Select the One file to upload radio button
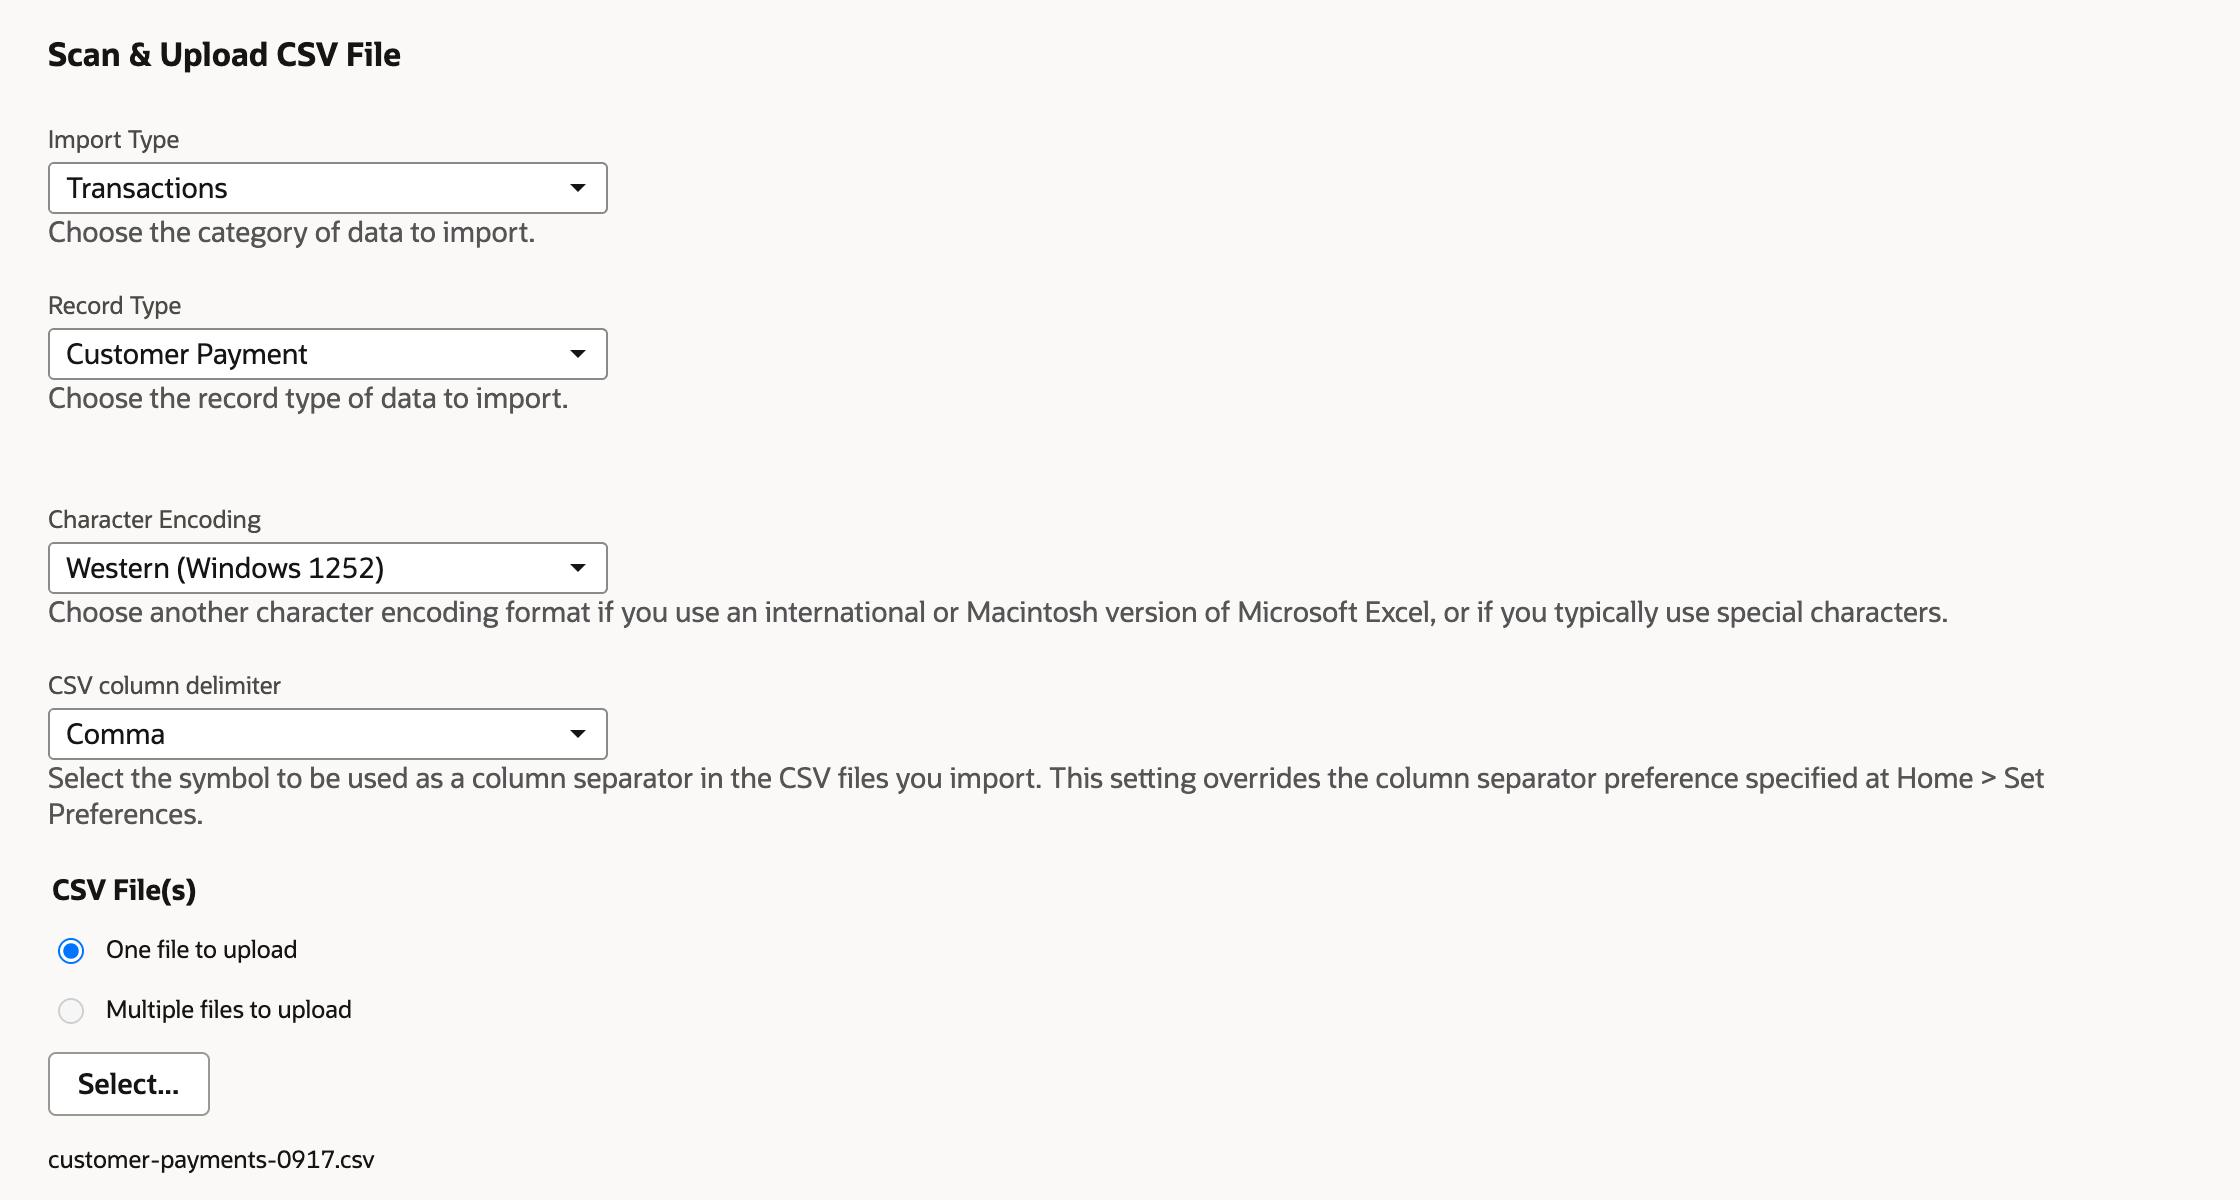2240x1200 pixels. click(x=71, y=950)
